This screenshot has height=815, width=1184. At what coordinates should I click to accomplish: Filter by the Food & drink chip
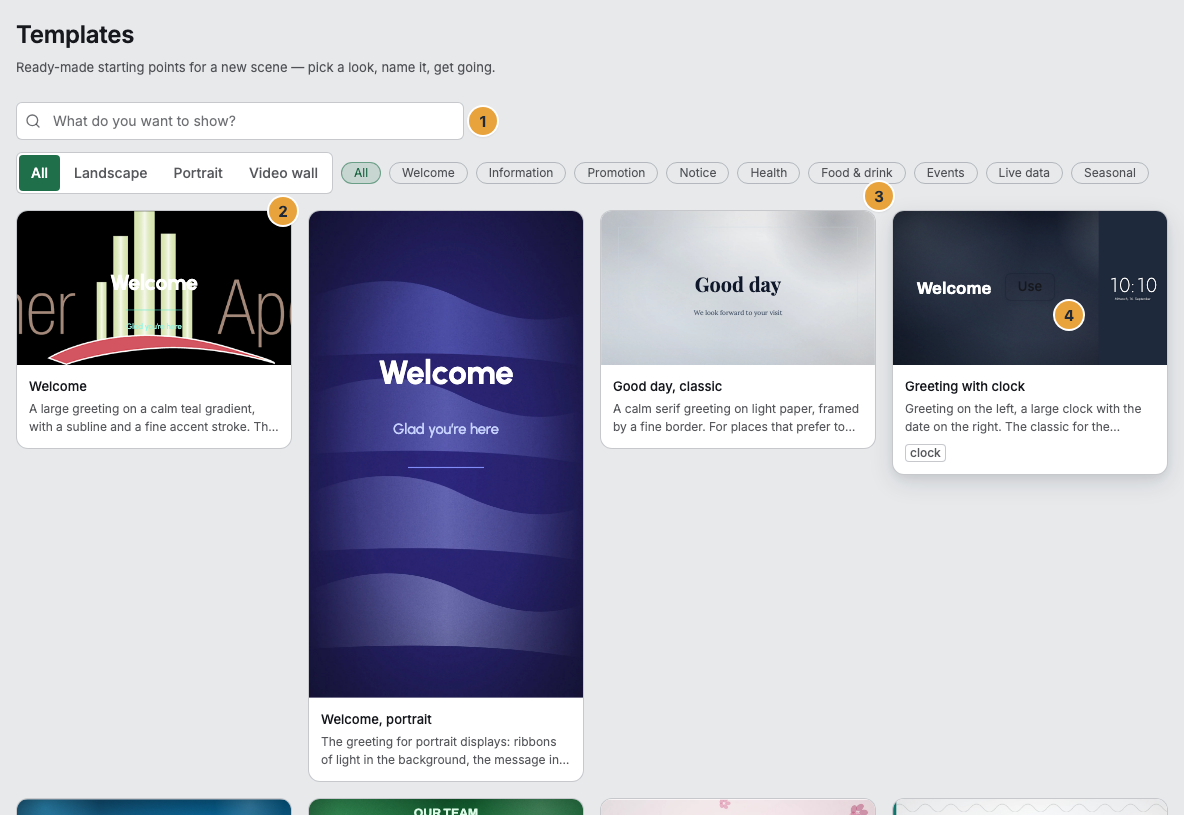[856, 173]
